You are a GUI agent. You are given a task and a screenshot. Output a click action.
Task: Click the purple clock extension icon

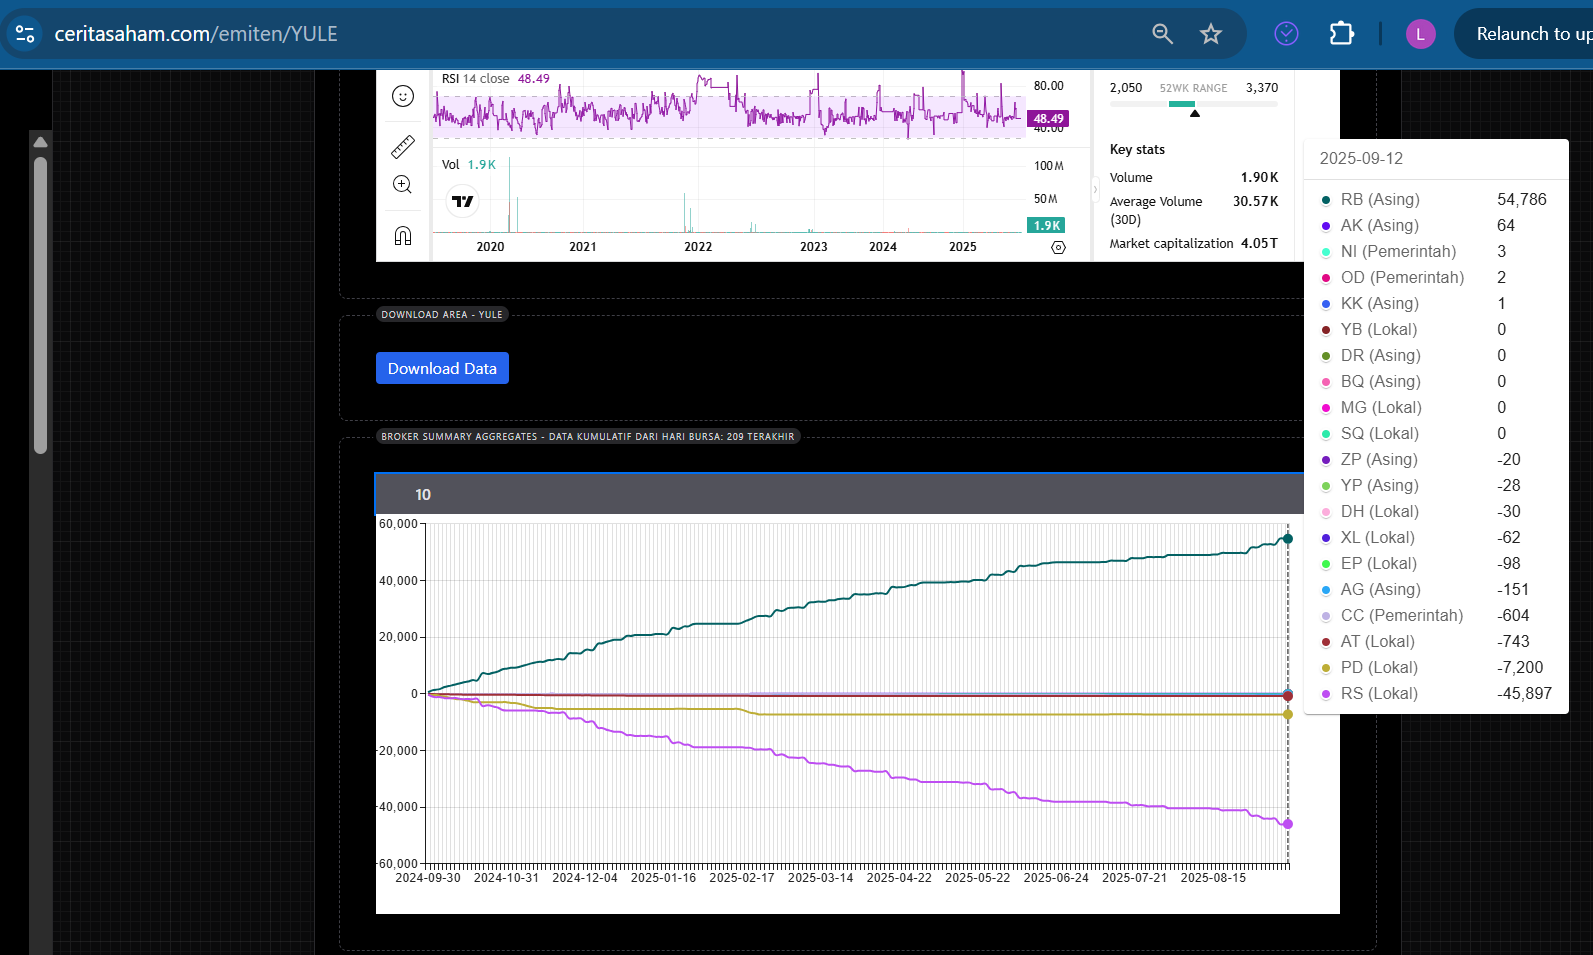1286,34
